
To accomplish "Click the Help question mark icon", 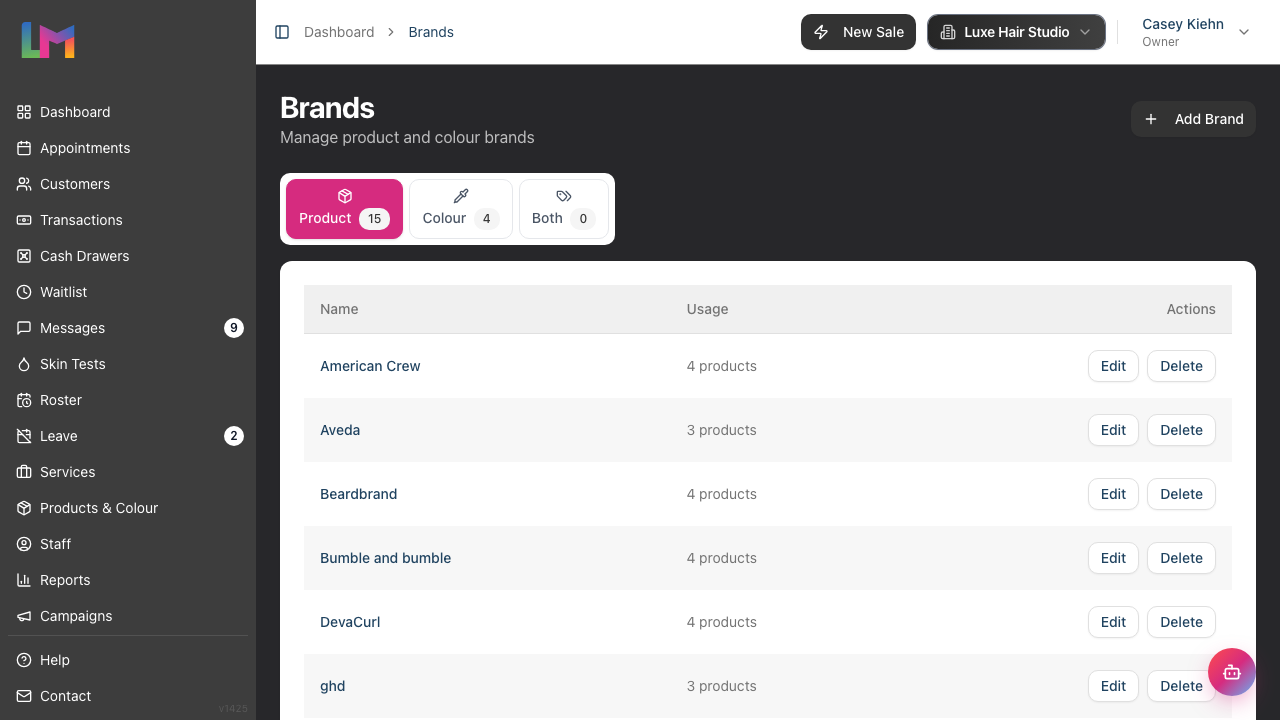I will 24,660.
